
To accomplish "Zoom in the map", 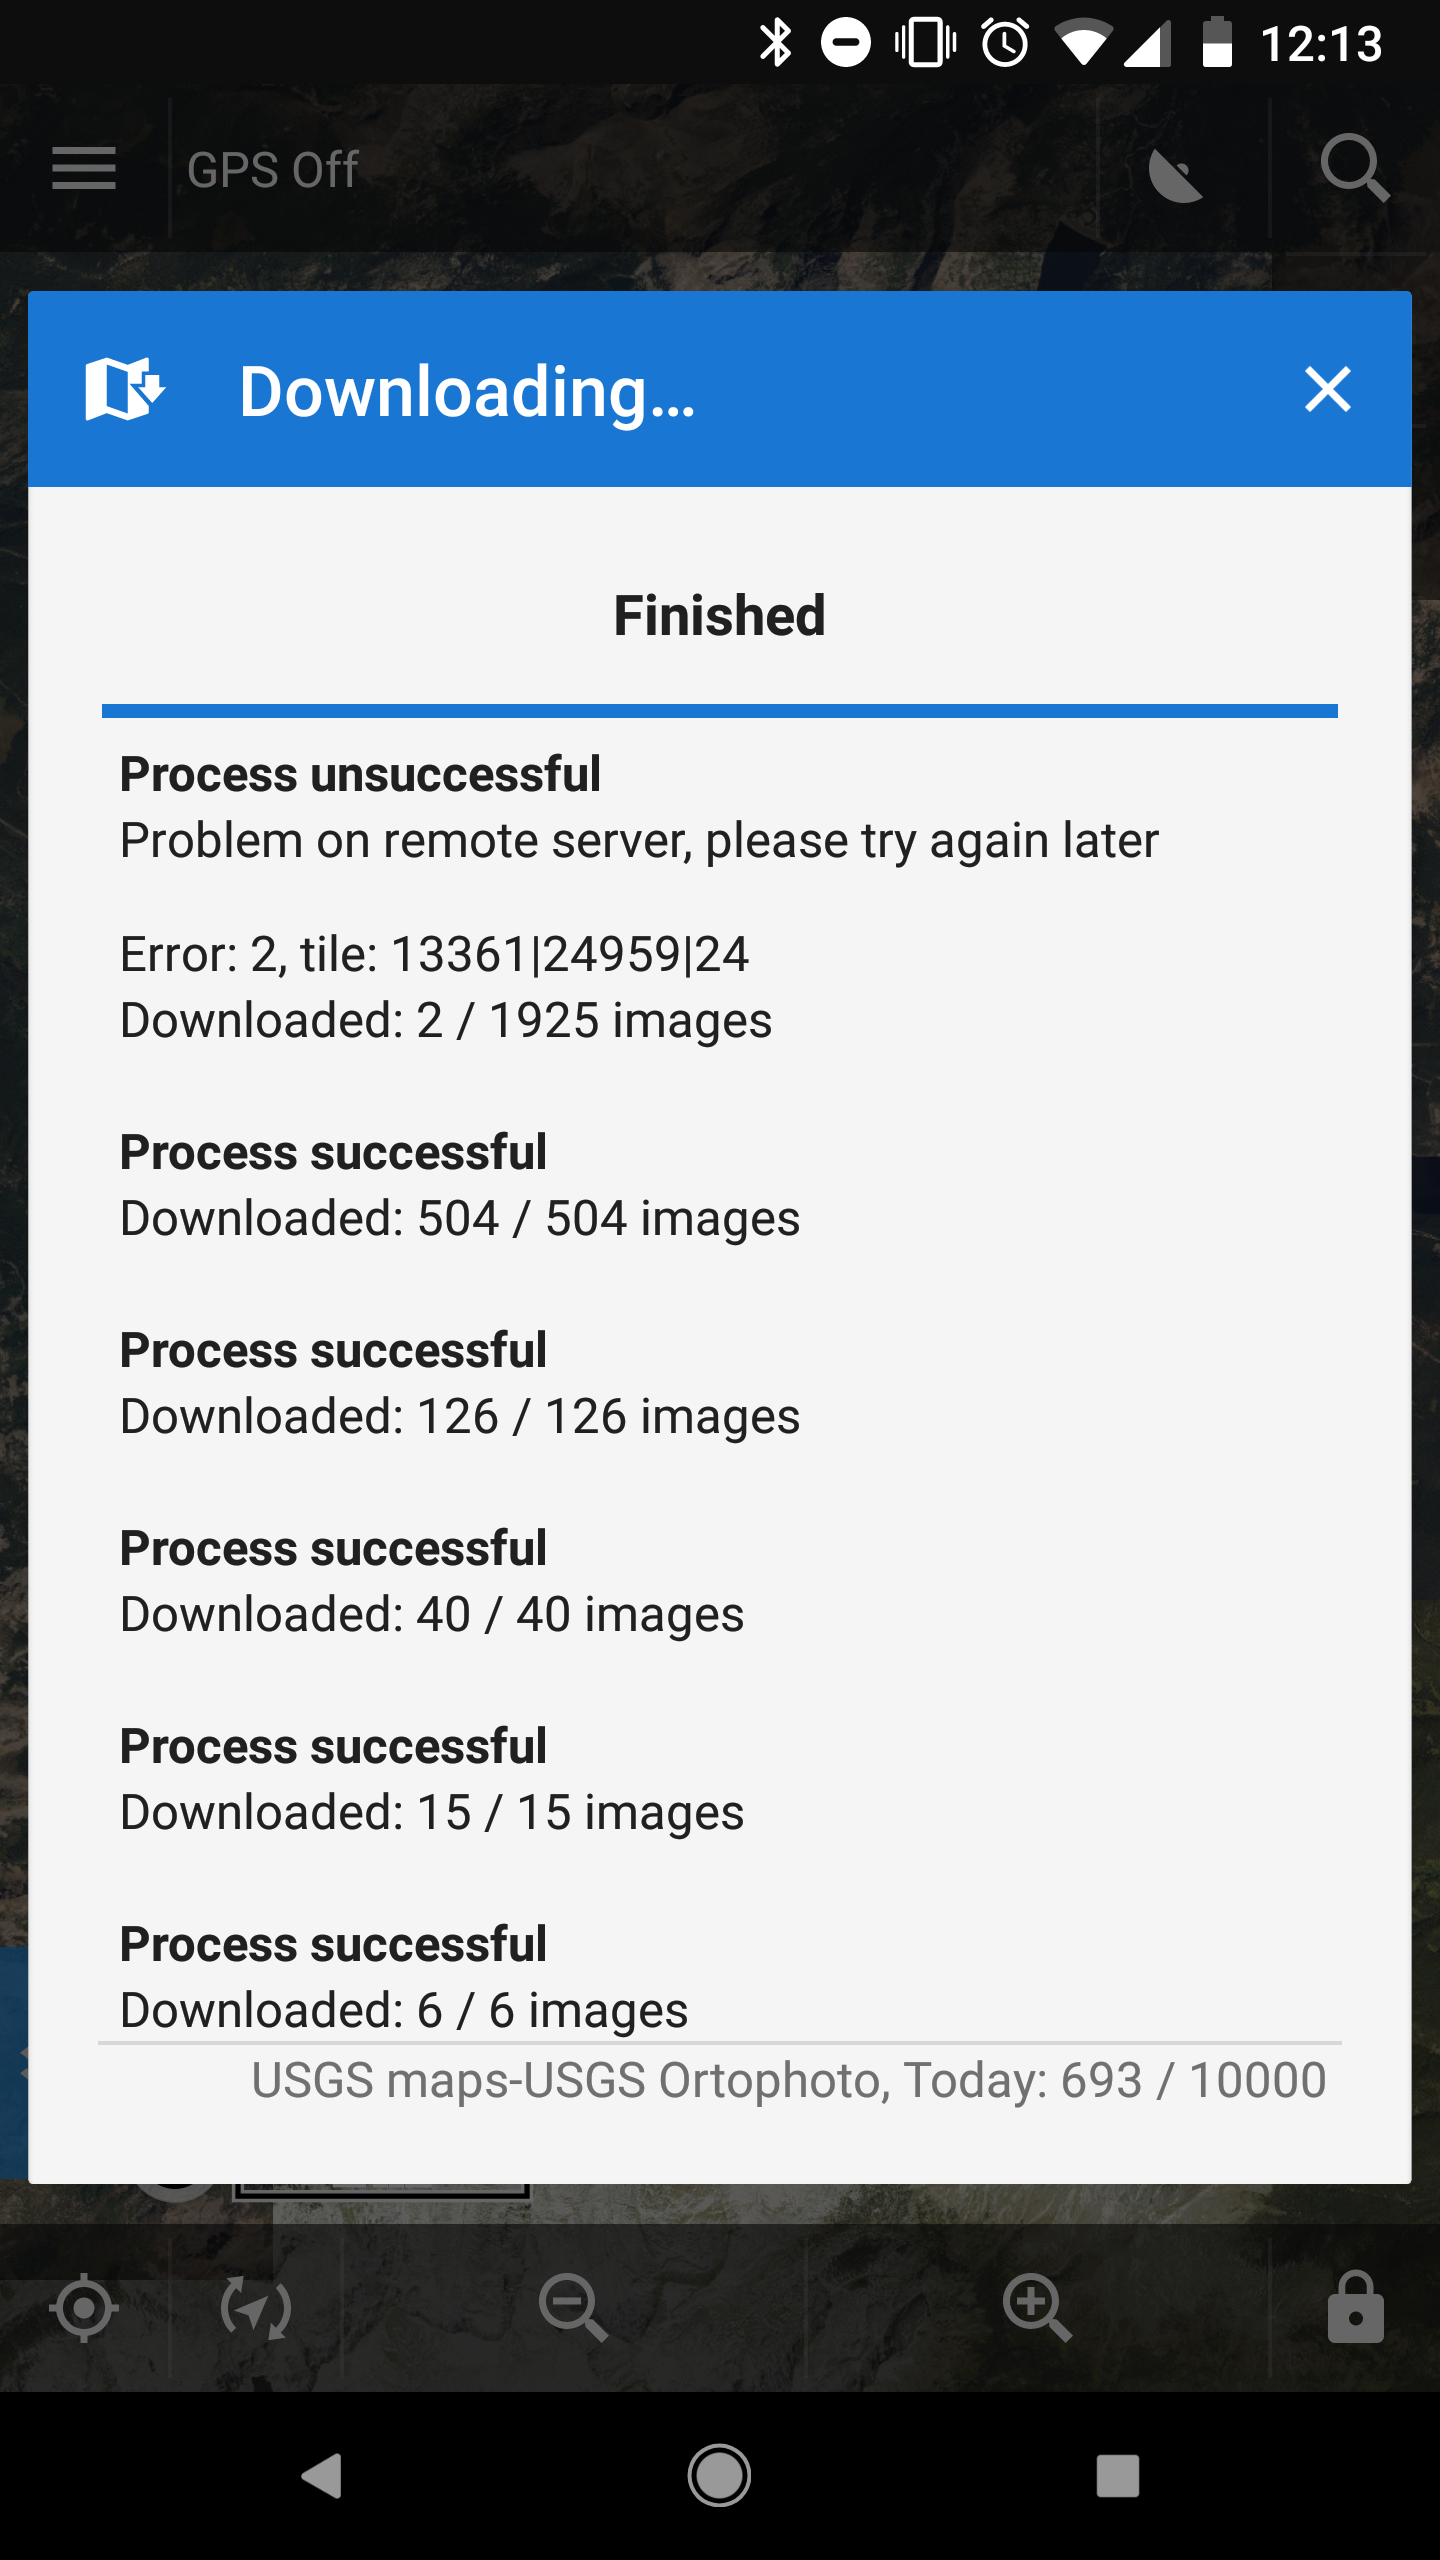I will (x=1037, y=2308).
